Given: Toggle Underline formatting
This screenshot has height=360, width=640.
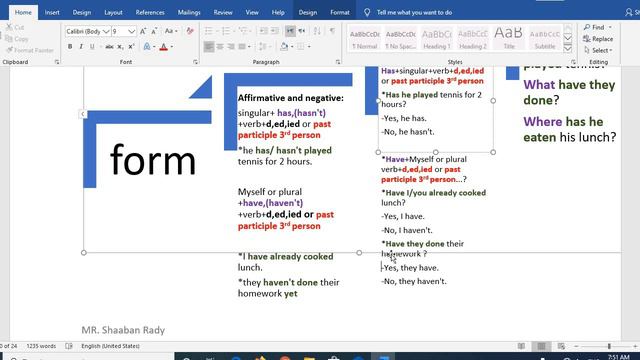Looking at the screenshot, I should point(92,47).
